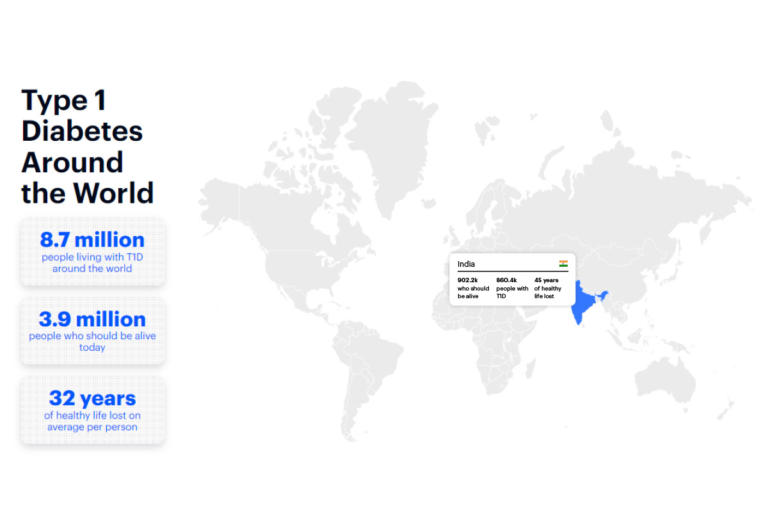This screenshot has width=768, height=512.
Task: Click the 8.7 million people living card
Action: [92, 252]
